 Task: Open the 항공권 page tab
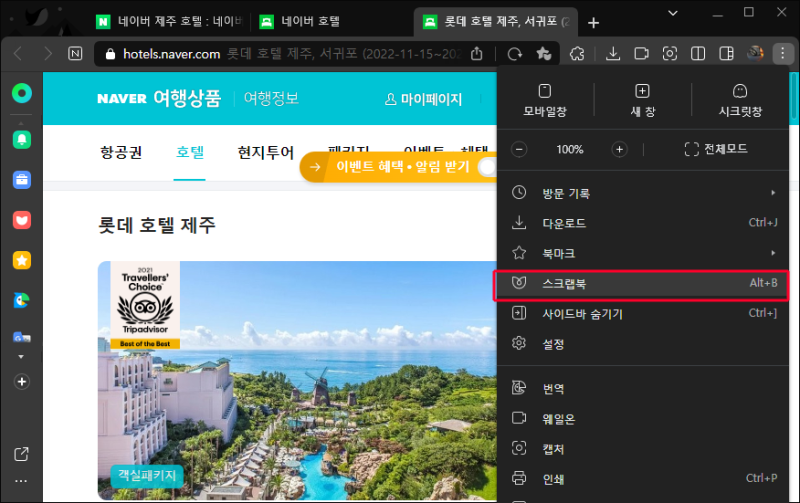coord(121,153)
